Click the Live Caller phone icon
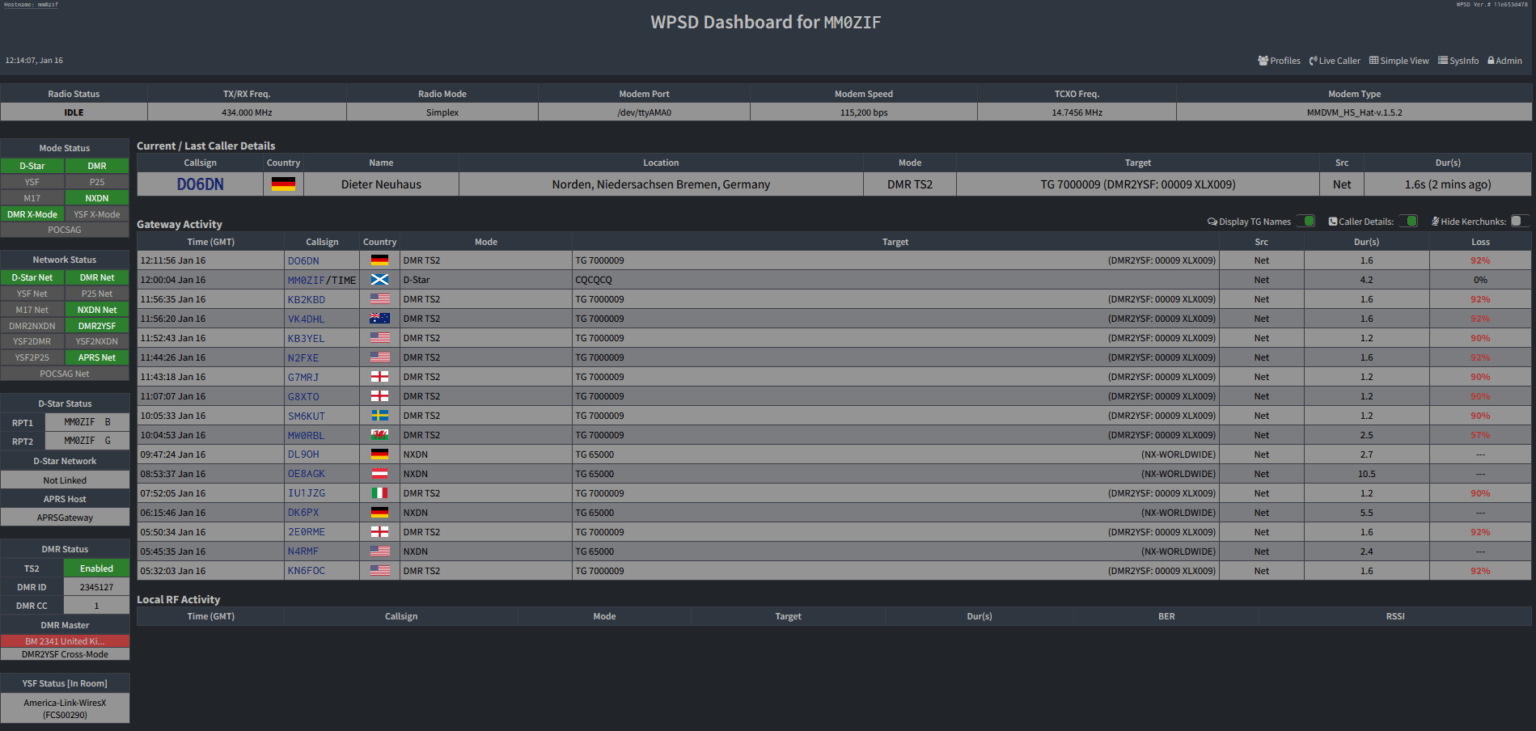Image resolution: width=1536 pixels, height=731 pixels. coord(1313,61)
